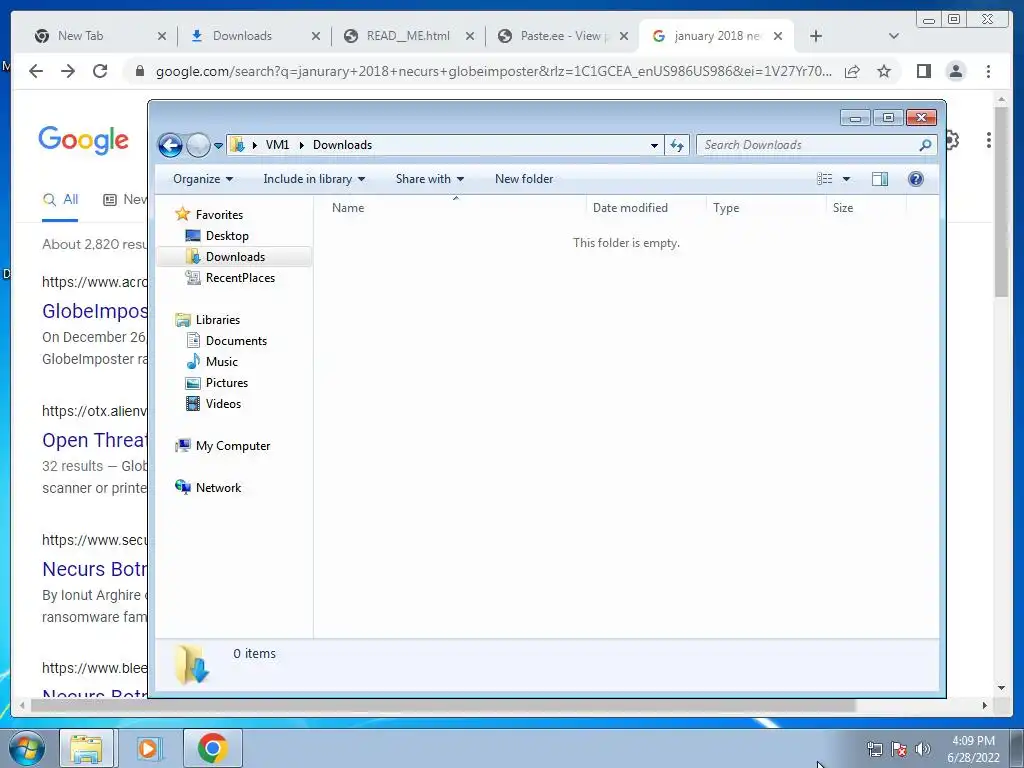
Task: Refresh the Downloads folder via address bar button
Action: (677, 145)
